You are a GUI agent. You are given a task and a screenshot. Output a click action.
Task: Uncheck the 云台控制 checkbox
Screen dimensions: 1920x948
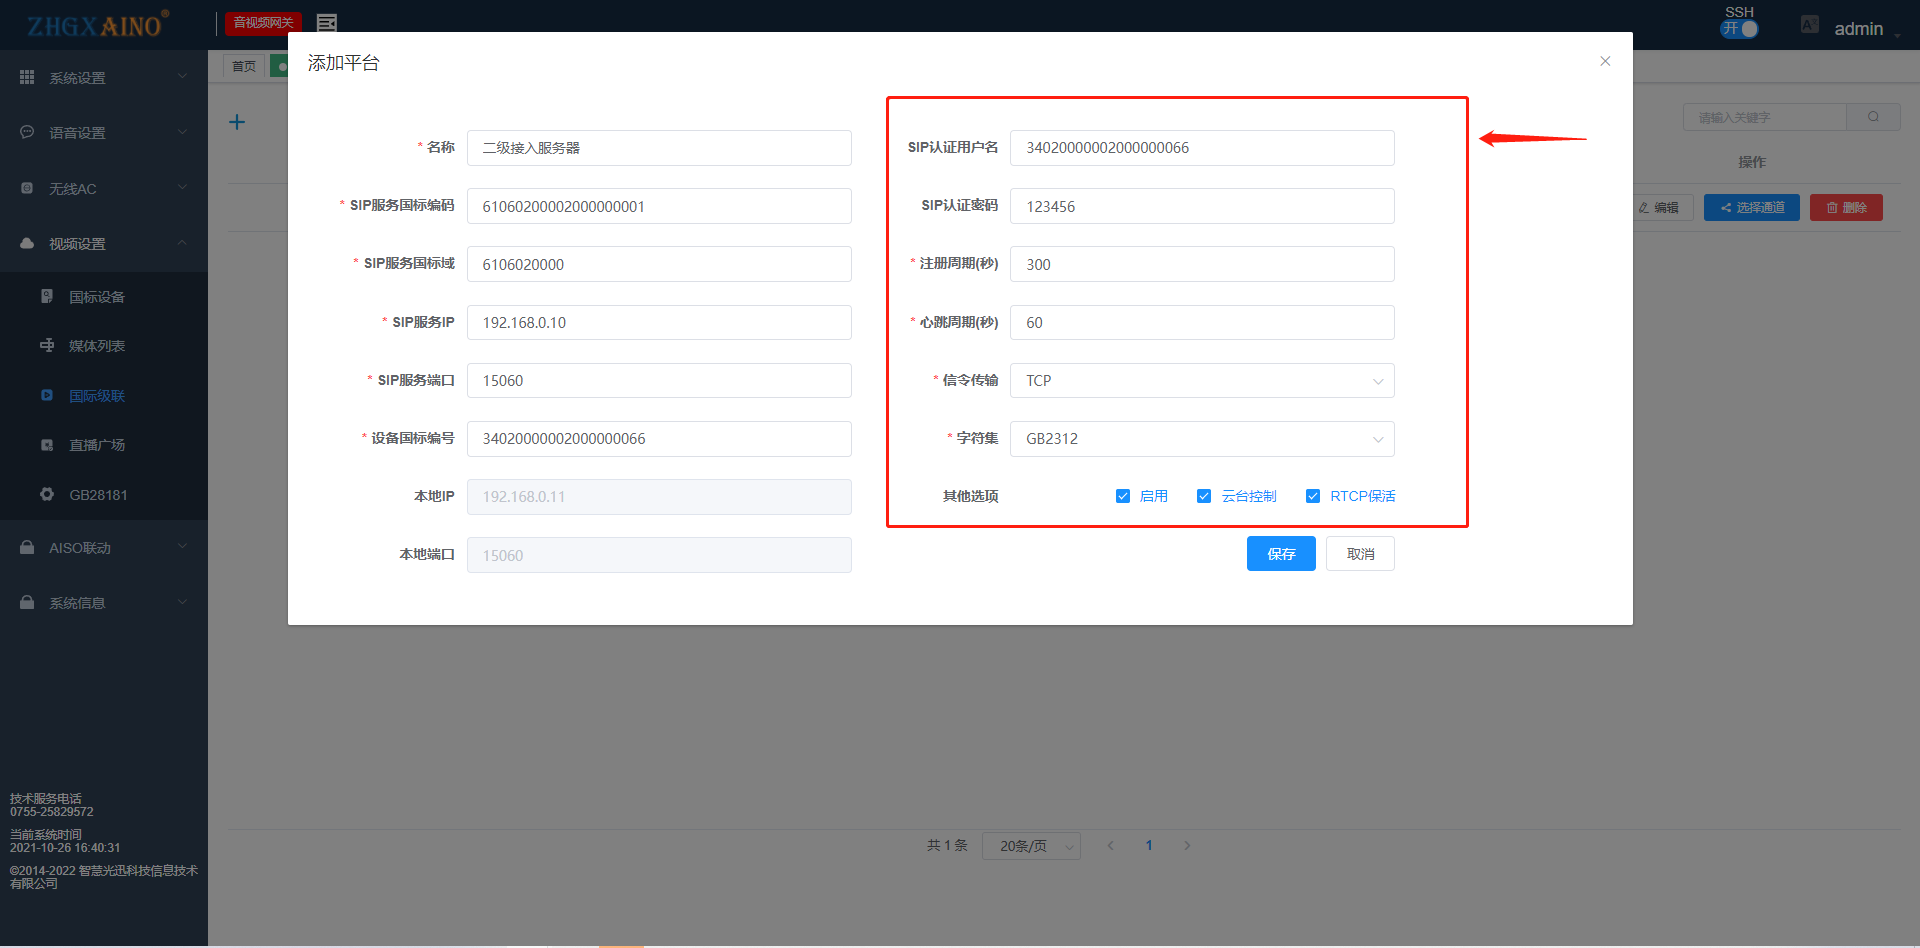(x=1204, y=496)
